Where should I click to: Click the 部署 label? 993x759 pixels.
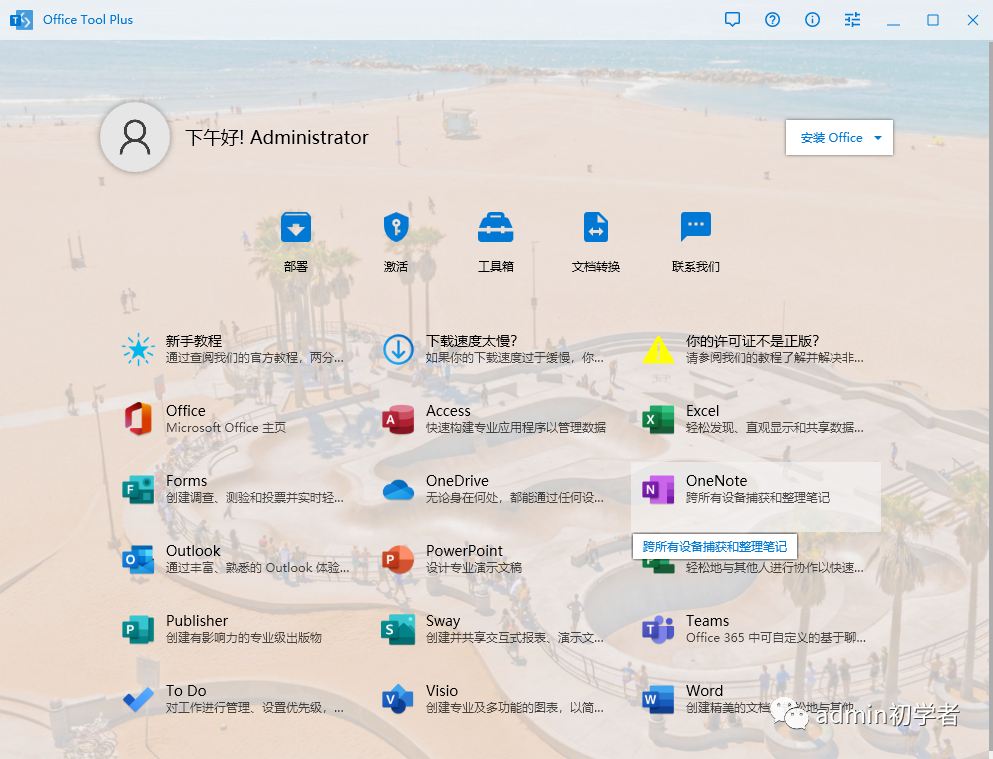coord(296,267)
